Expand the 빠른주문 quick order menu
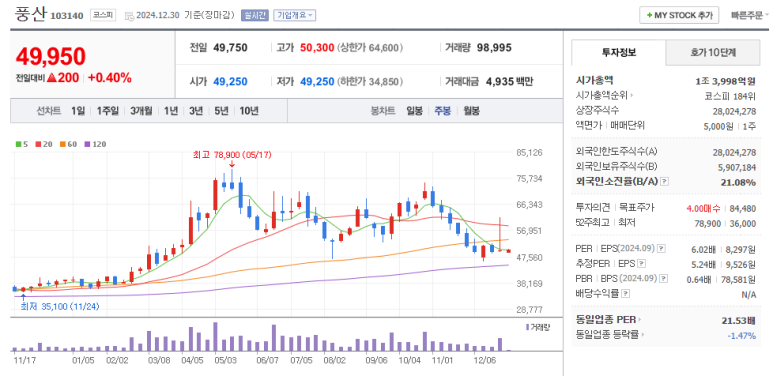This screenshot has width=773, height=376. point(749,15)
